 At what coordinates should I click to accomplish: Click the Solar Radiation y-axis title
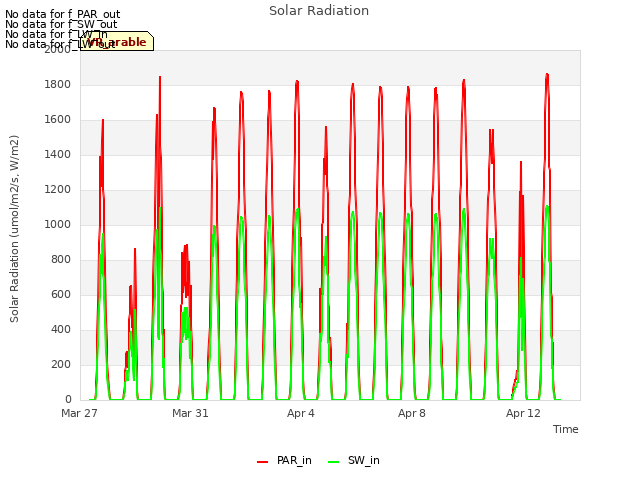(x=14, y=229)
